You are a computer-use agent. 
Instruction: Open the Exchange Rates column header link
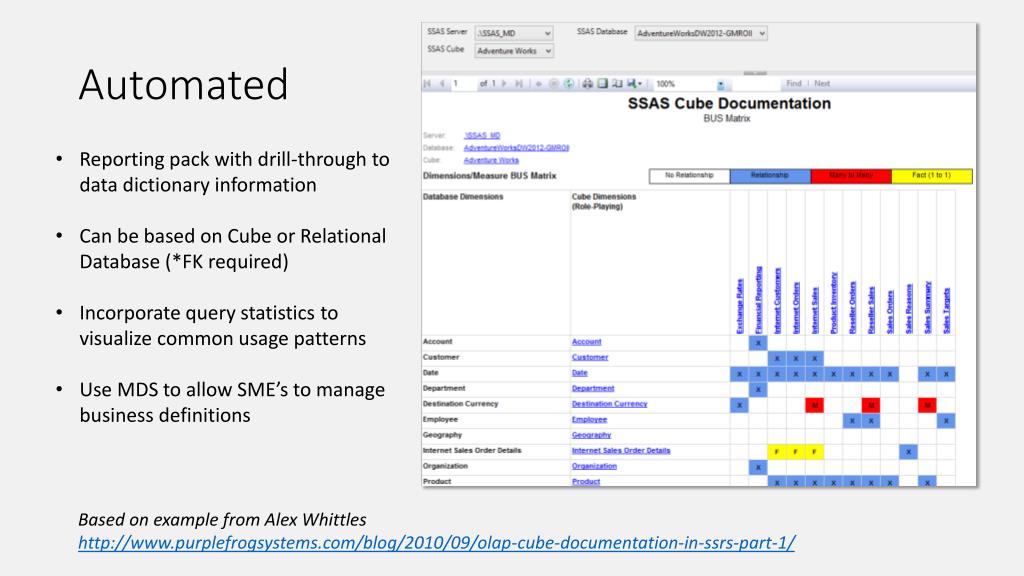[x=739, y=306]
